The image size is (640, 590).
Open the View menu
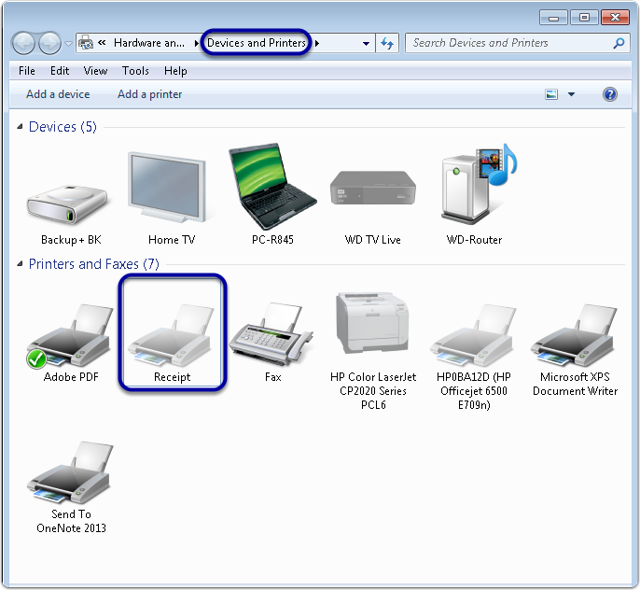96,71
